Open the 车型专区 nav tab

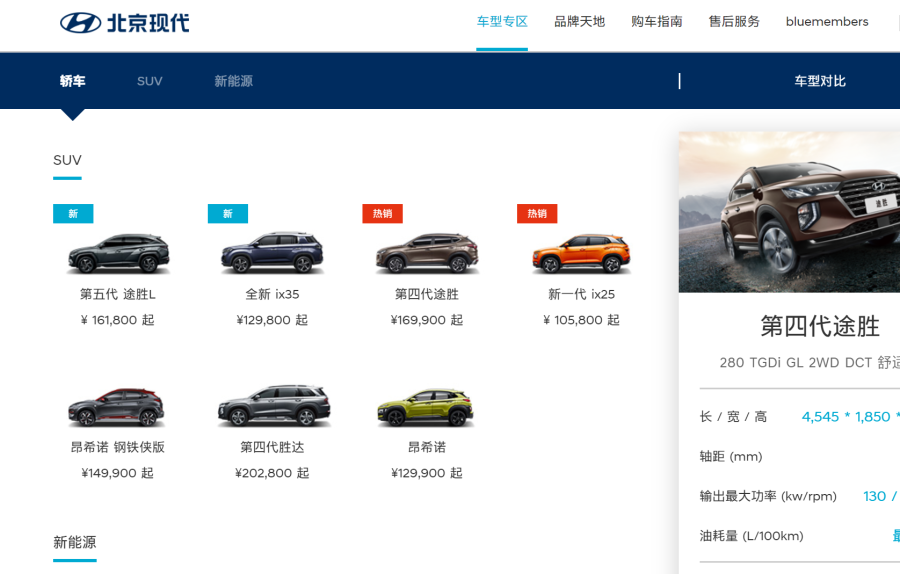click(x=502, y=22)
